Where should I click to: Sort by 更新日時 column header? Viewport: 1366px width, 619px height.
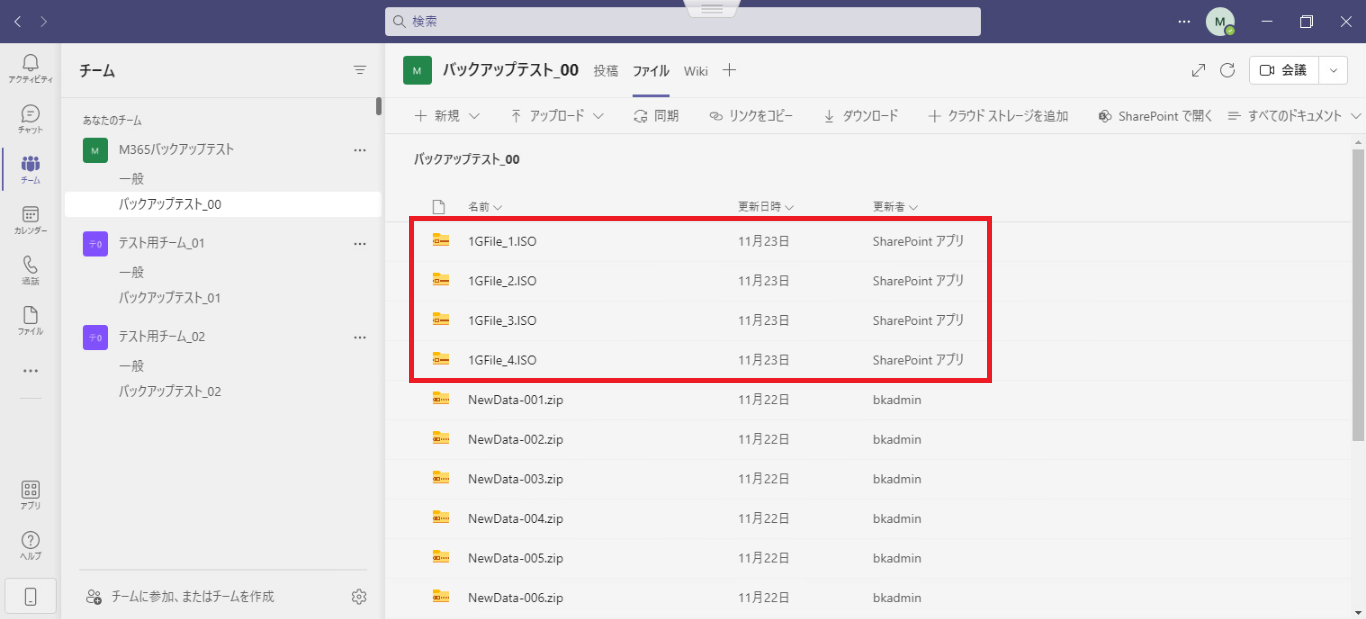(765, 207)
